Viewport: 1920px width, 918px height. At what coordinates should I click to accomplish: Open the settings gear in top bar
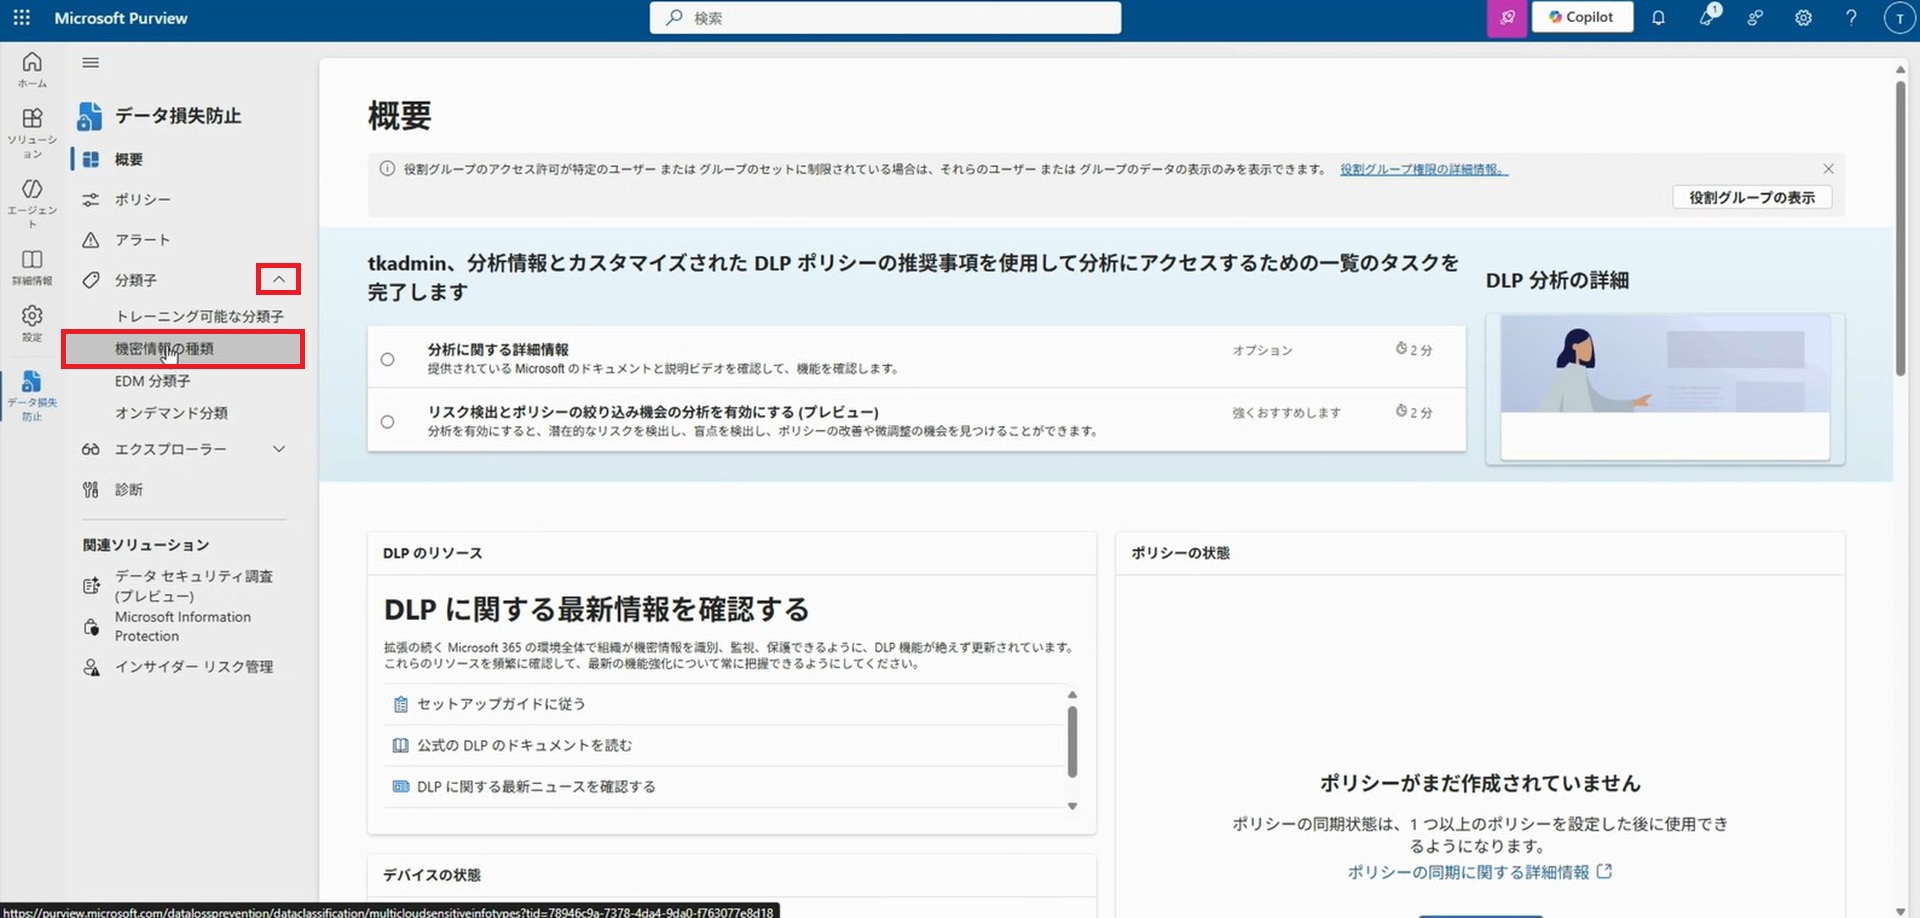tap(1803, 18)
